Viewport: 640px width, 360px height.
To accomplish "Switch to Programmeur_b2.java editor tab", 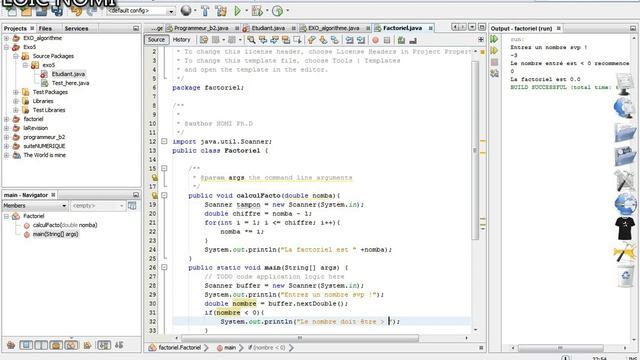I will 201,28.
